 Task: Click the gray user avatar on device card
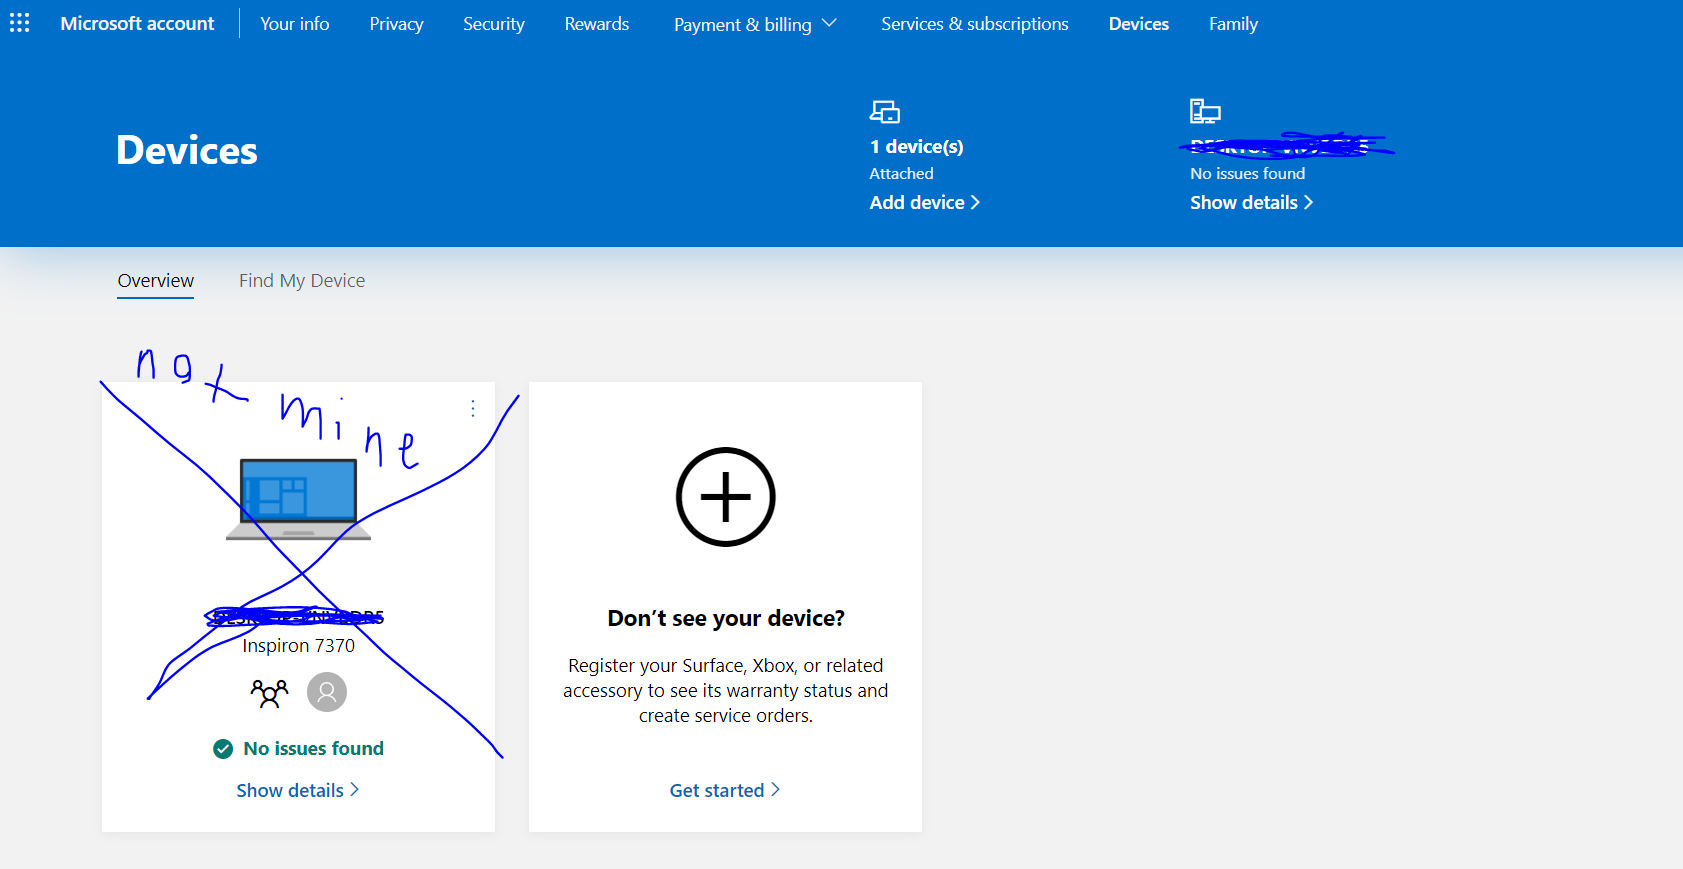pos(326,692)
